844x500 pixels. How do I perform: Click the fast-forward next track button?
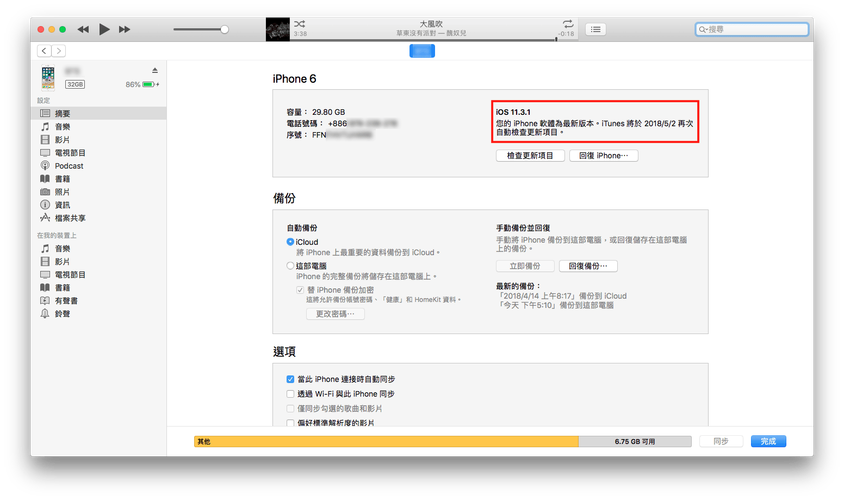[x=124, y=30]
